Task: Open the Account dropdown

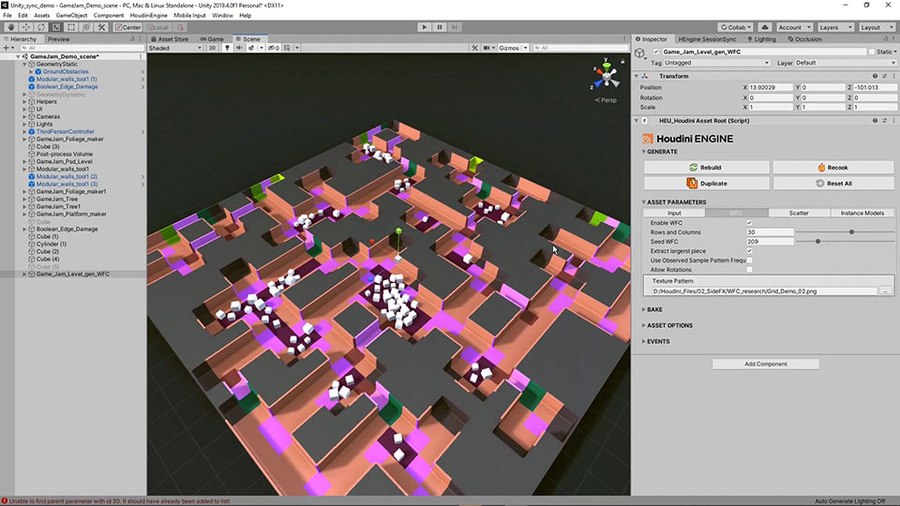Action: 794,27
